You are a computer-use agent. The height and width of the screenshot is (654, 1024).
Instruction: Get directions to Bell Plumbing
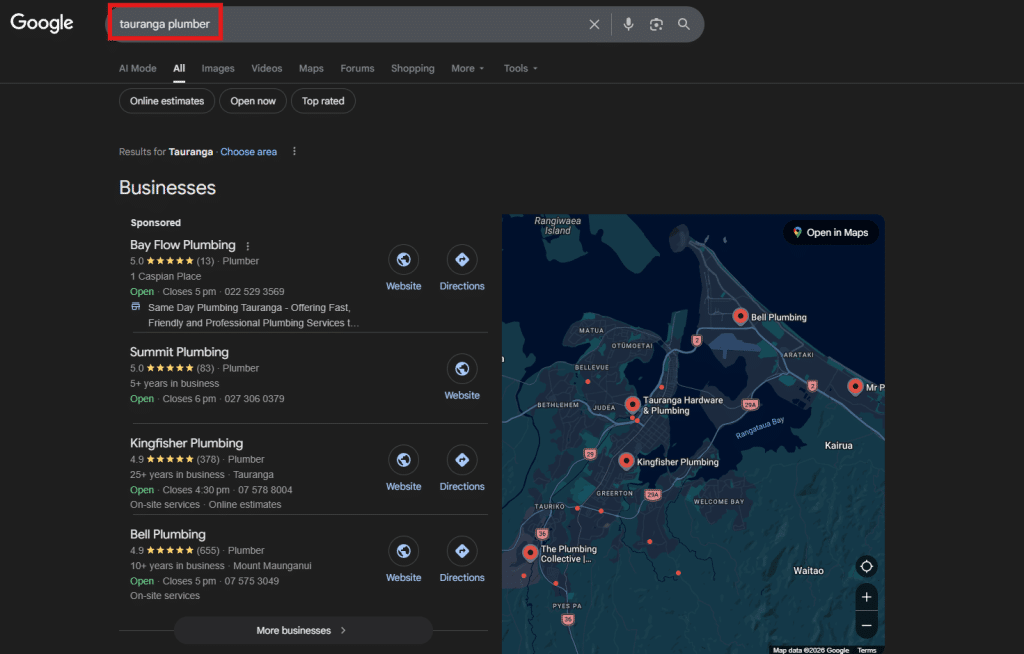coord(462,551)
